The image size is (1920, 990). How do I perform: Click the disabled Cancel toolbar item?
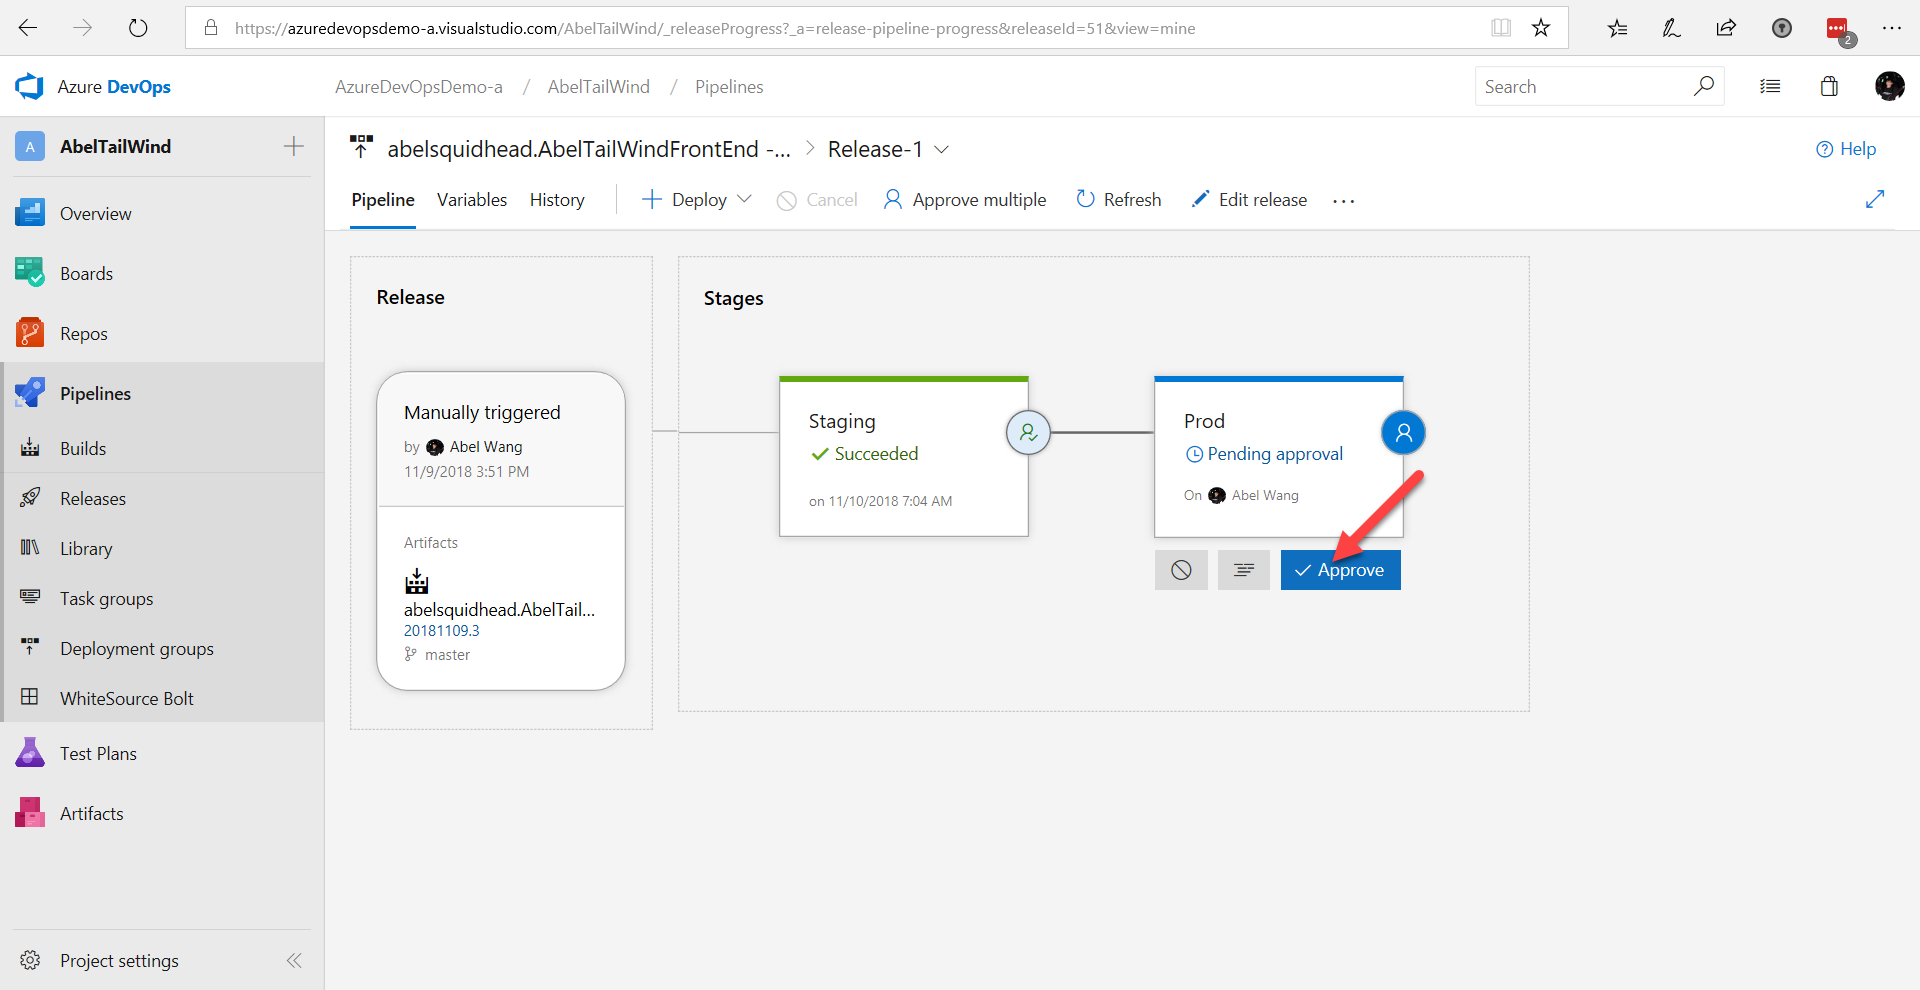point(817,200)
